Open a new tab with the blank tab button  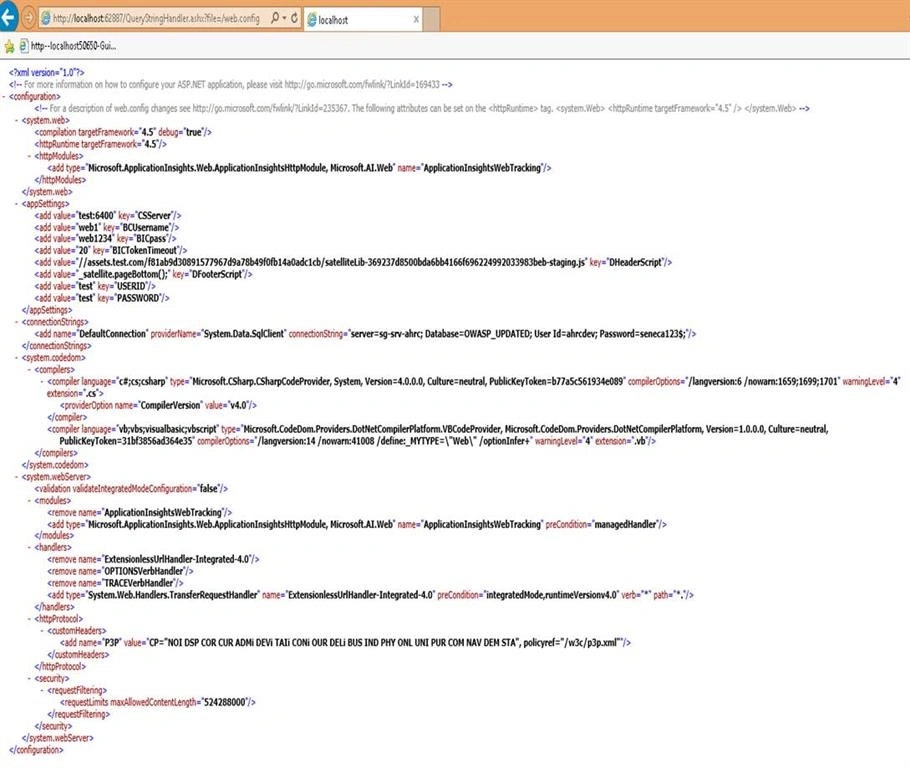[x=431, y=19]
